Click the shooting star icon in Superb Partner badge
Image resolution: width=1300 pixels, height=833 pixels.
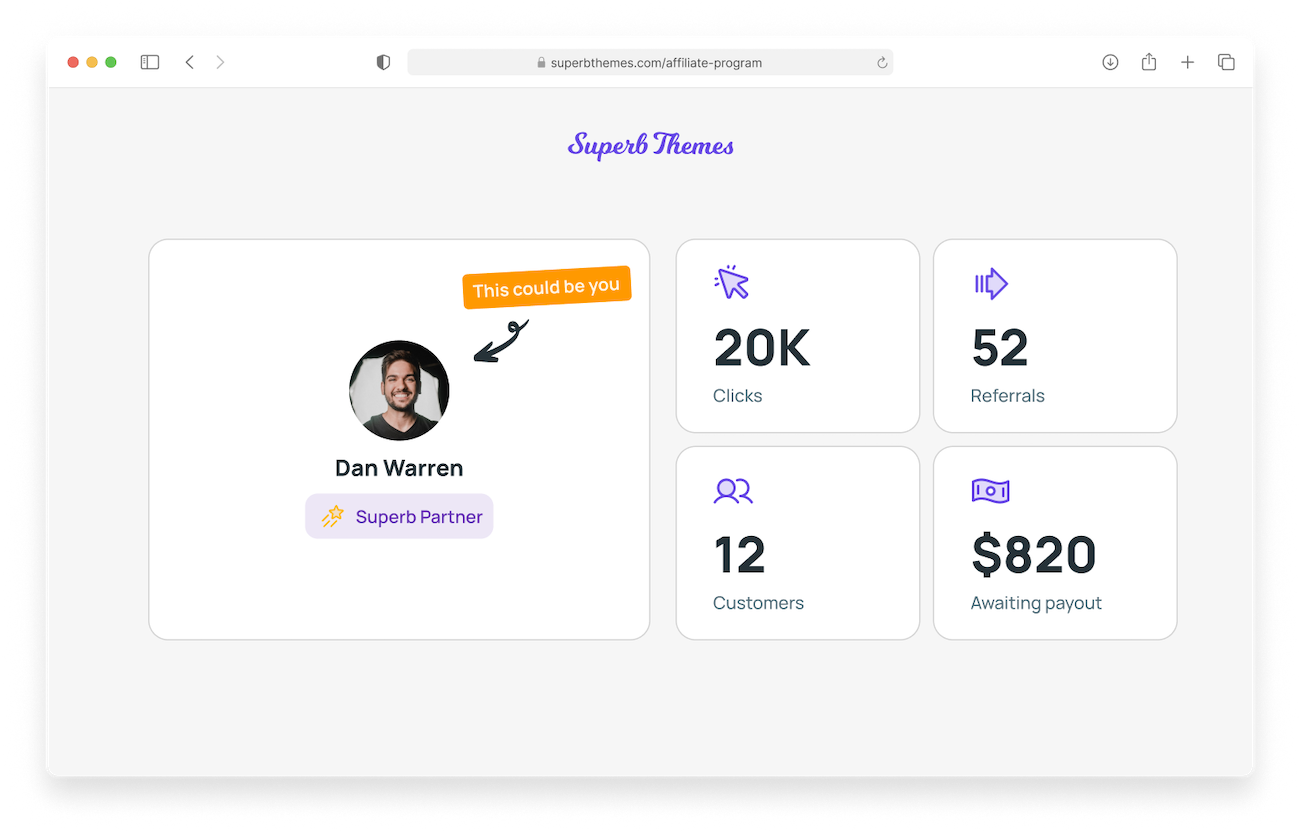pos(332,516)
